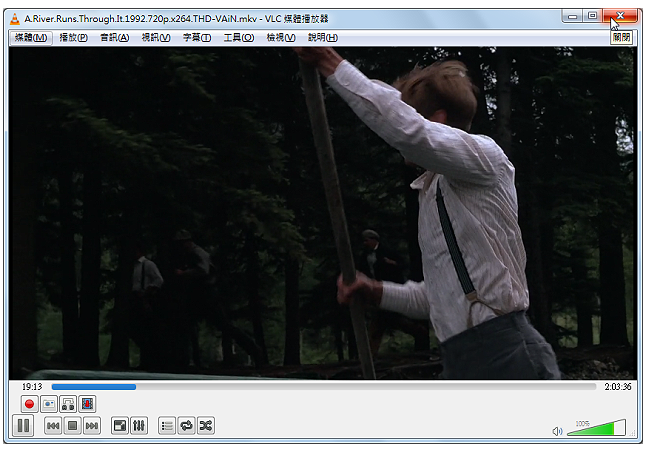Close the VLC player window
Screen dimensions: 651x452
(620, 16)
